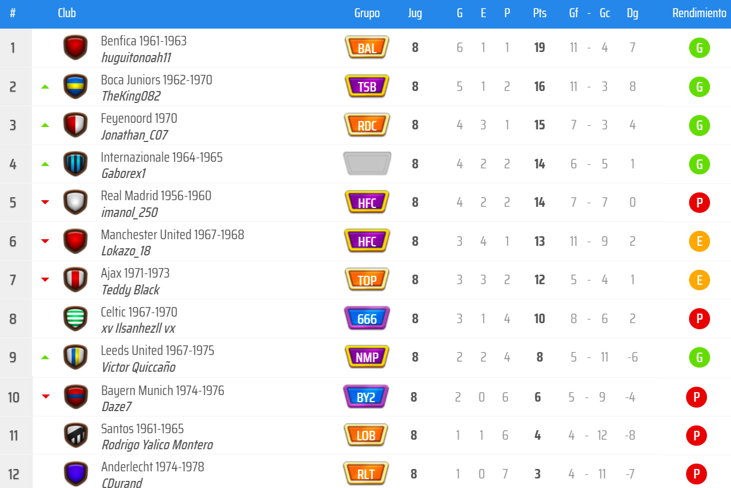The height and width of the screenshot is (488, 731).
Task: Open Ajax 1971-1973 club page
Action: tap(135, 273)
